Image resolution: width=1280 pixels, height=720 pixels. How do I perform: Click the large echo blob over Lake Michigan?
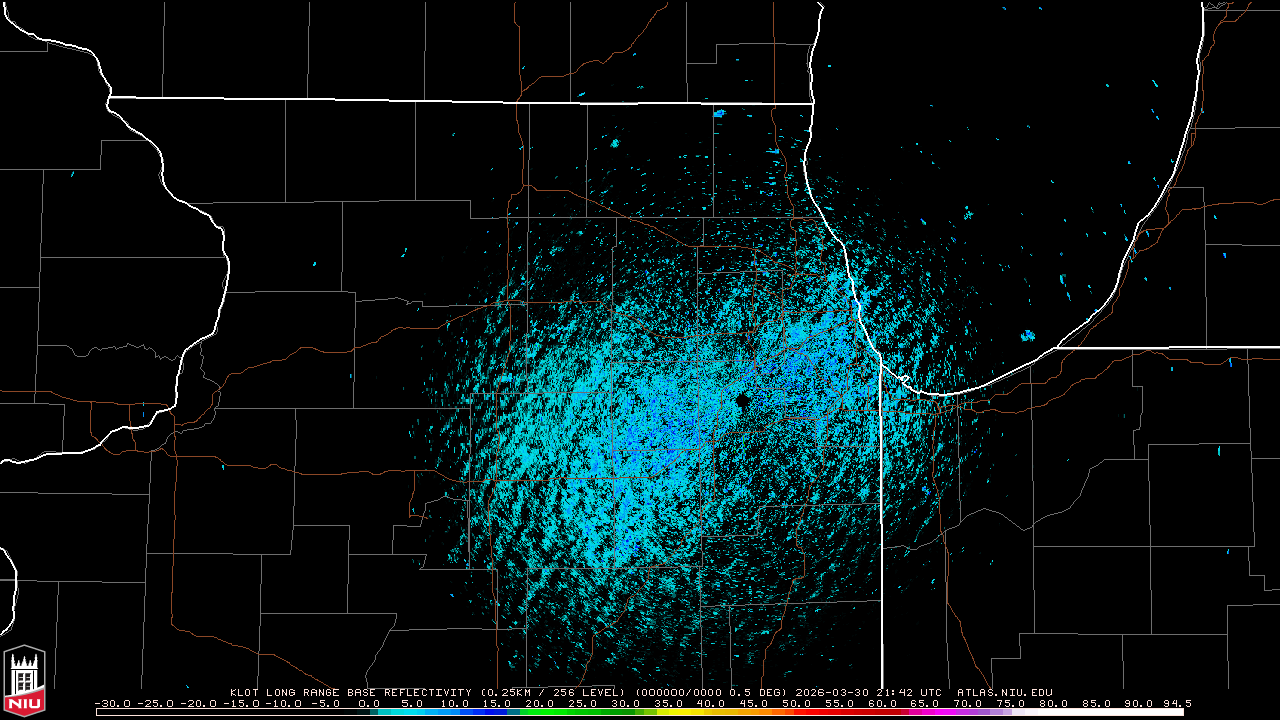click(1027, 335)
